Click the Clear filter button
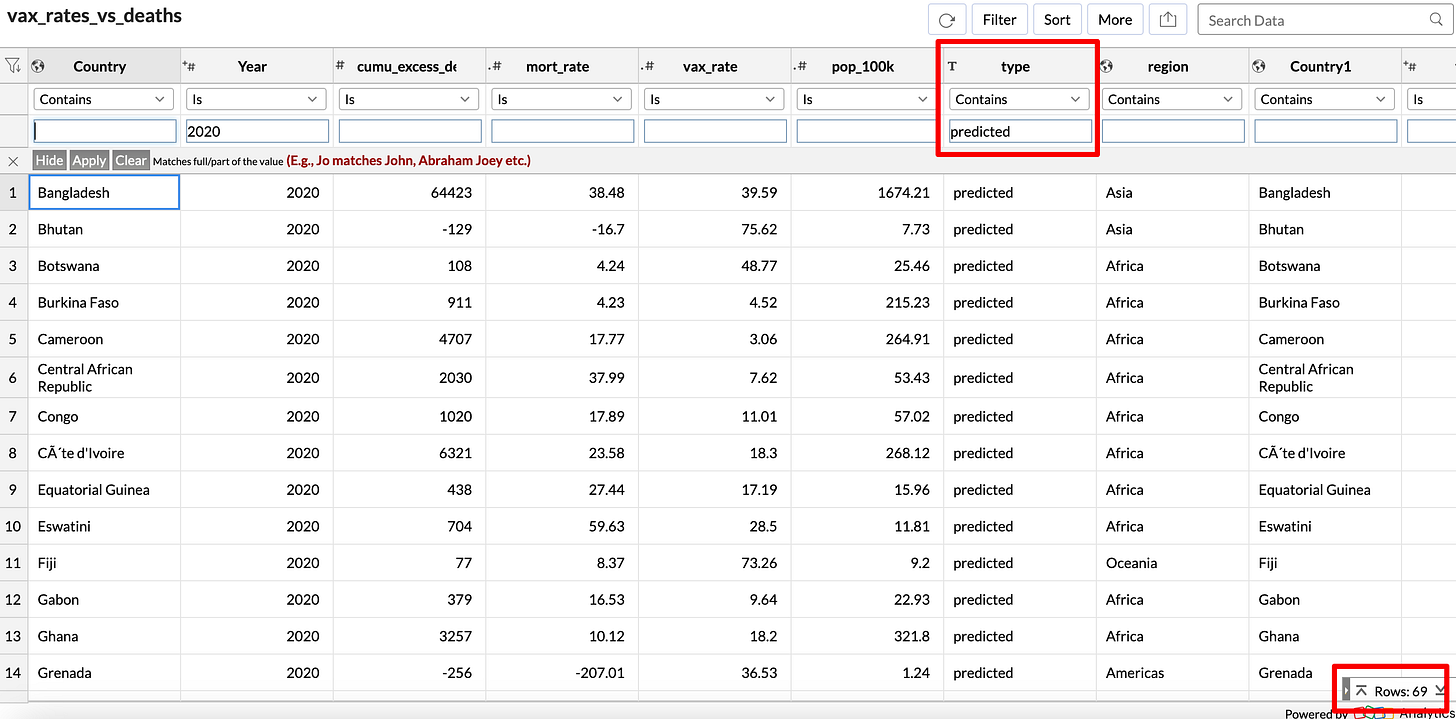The image size is (1456, 719). click(130, 160)
